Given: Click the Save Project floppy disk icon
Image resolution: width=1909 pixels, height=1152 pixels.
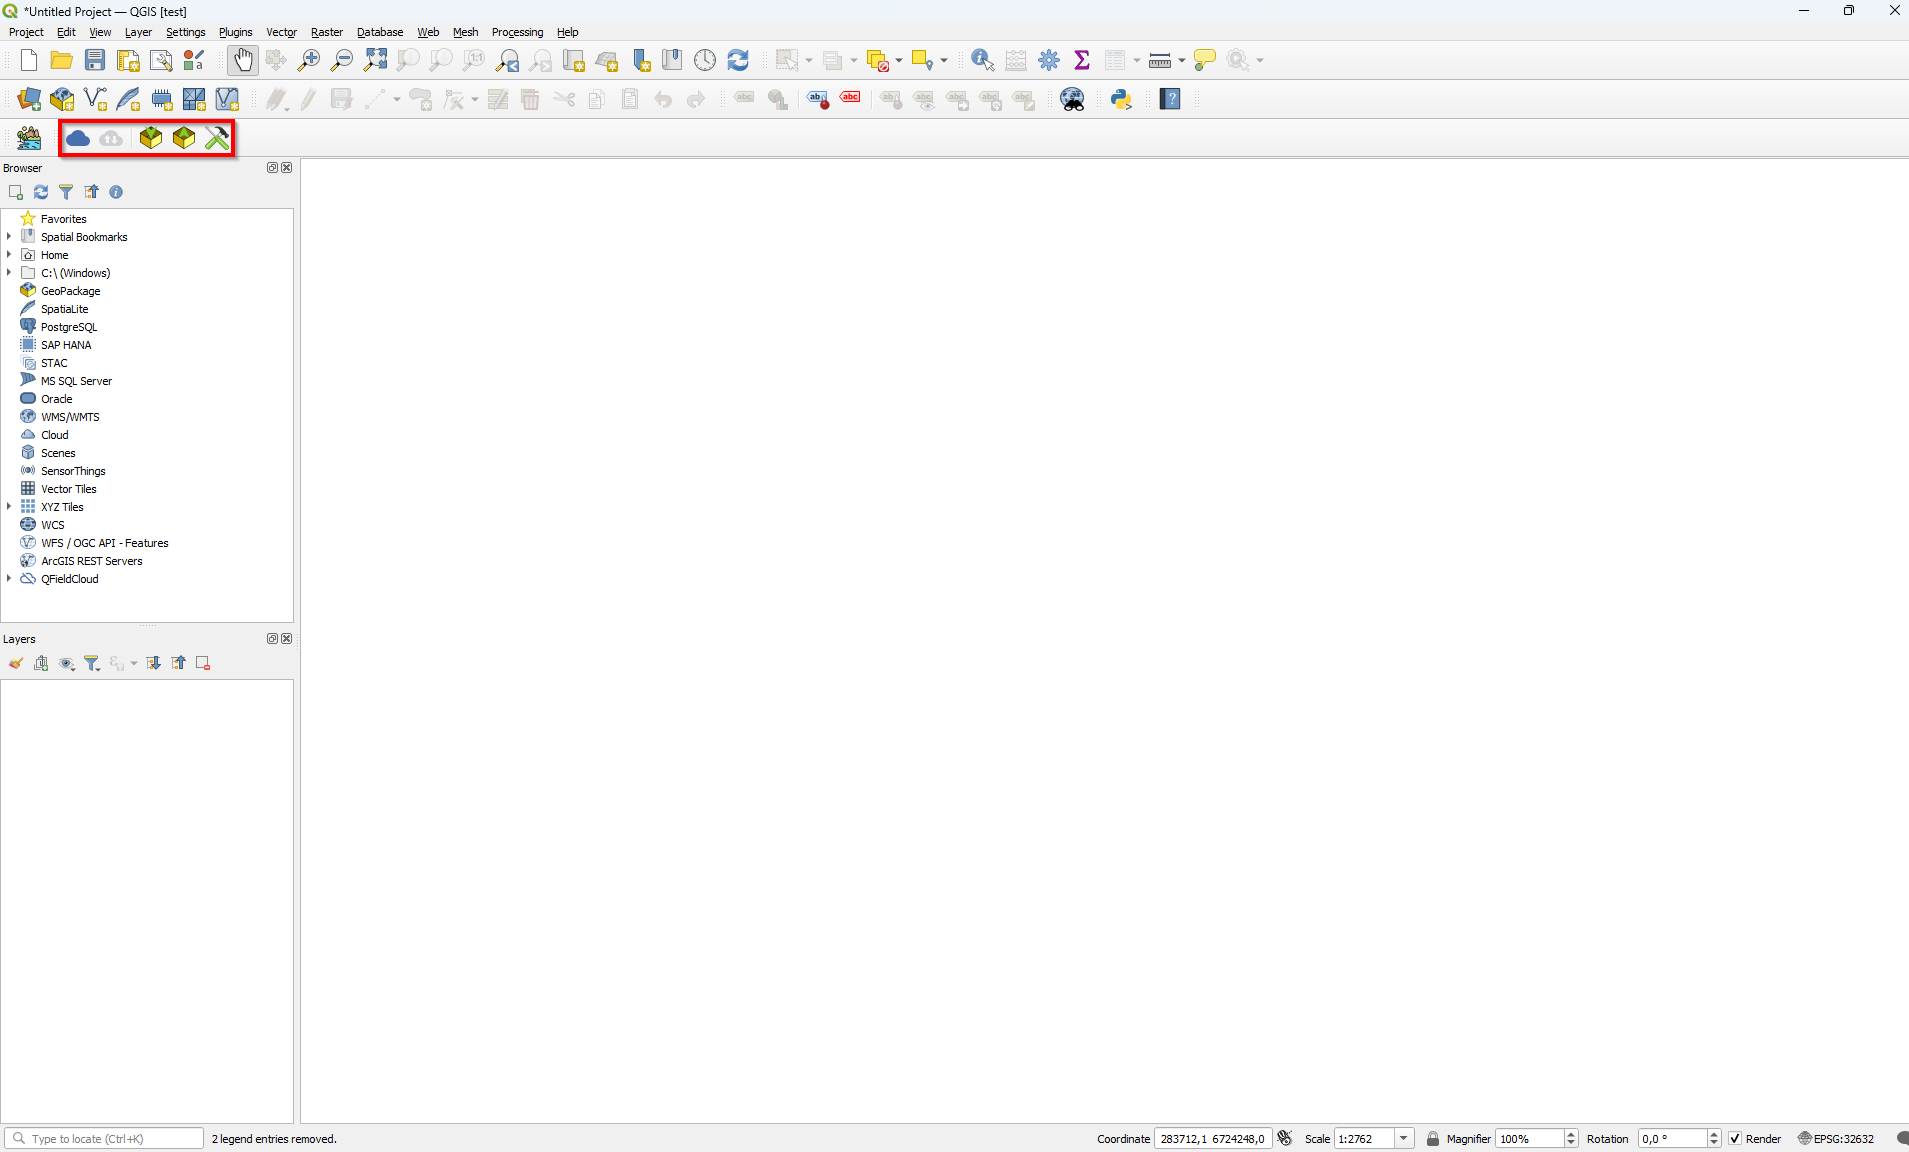Looking at the screenshot, I should (95, 60).
